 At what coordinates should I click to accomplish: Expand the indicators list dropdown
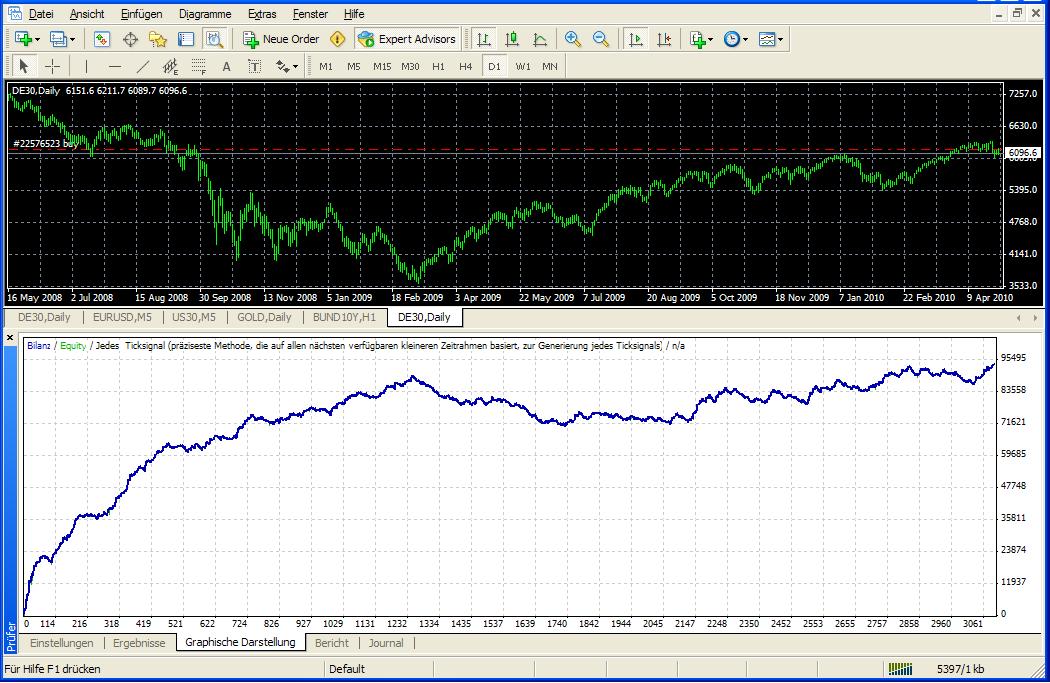coord(710,39)
